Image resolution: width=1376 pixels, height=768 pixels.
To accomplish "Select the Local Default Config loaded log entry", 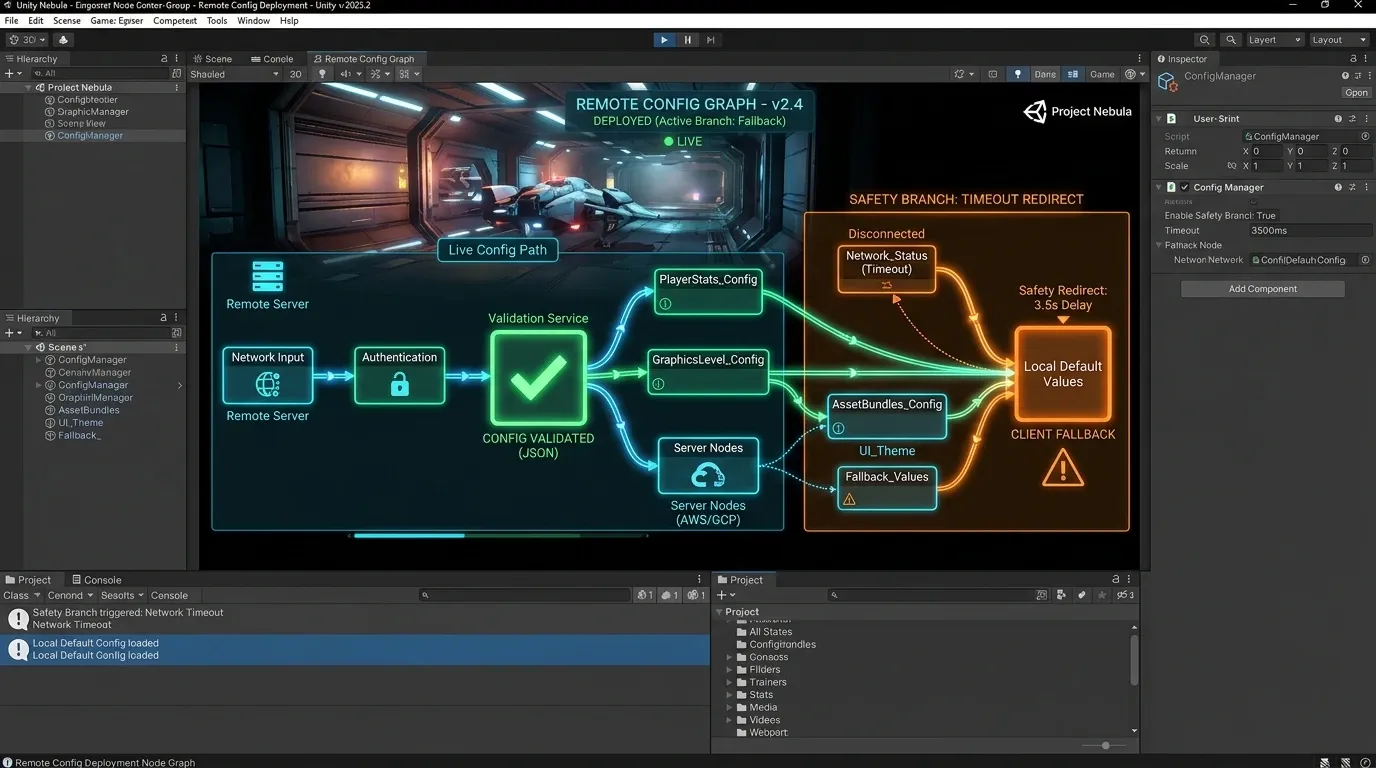I will tap(355, 650).
